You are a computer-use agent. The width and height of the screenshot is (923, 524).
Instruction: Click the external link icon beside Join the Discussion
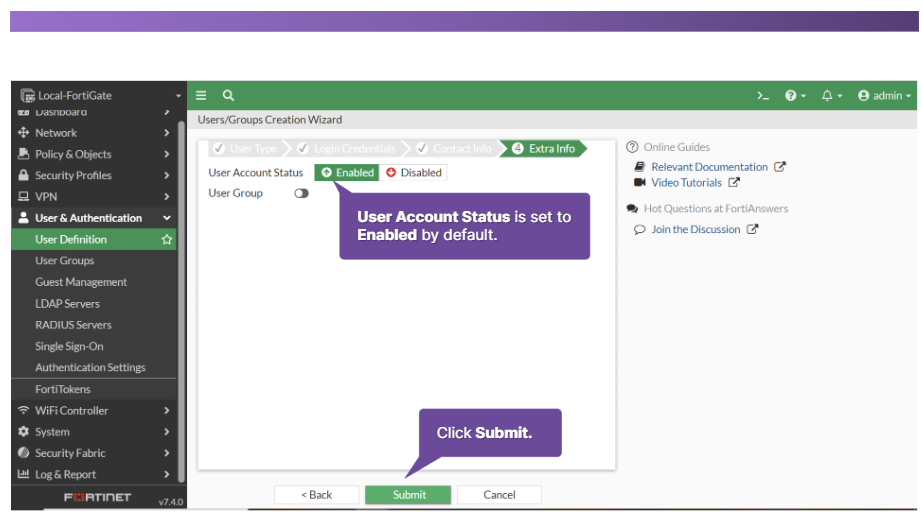tap(752, 229)
